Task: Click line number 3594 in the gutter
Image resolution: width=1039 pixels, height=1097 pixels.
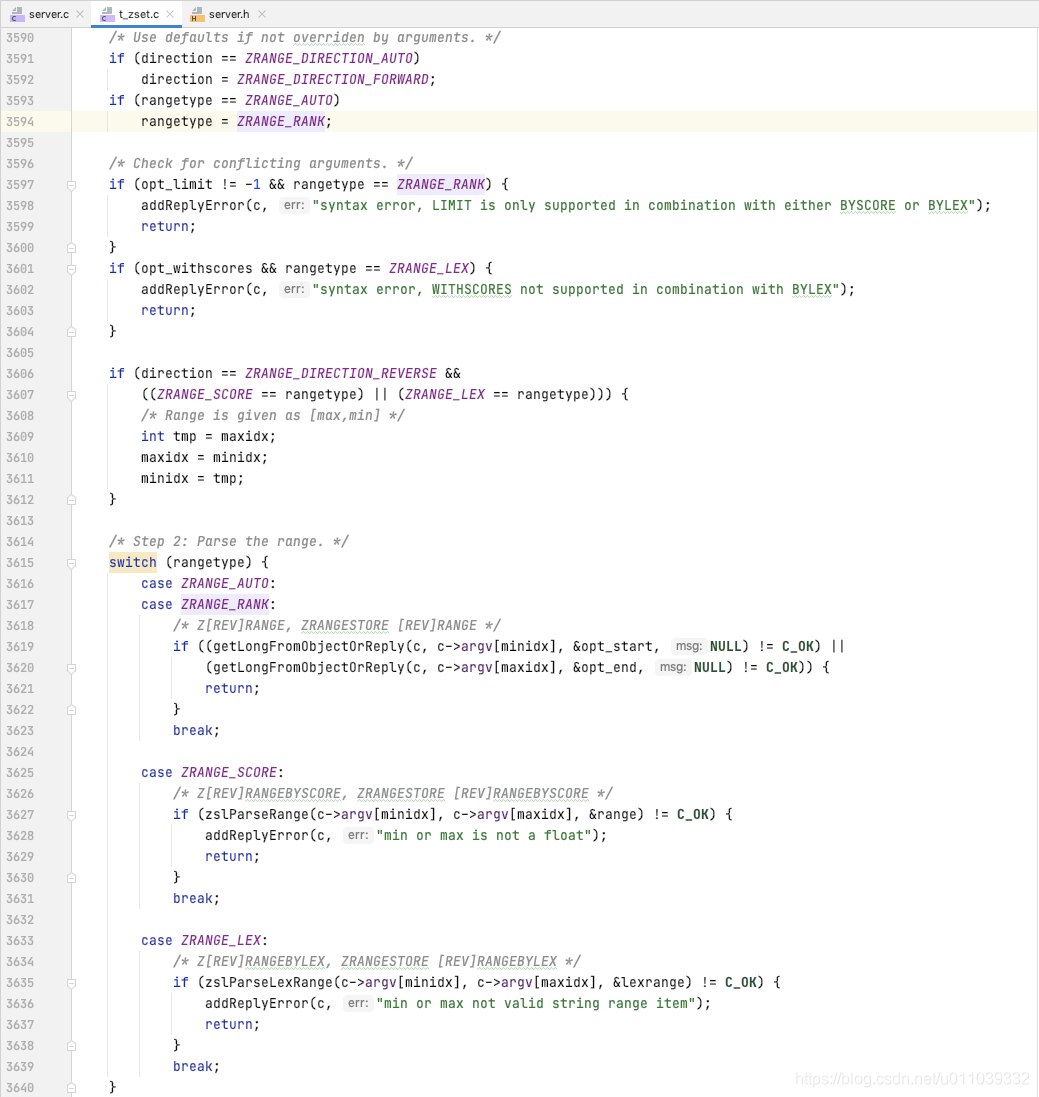Action: coord(20,122)
